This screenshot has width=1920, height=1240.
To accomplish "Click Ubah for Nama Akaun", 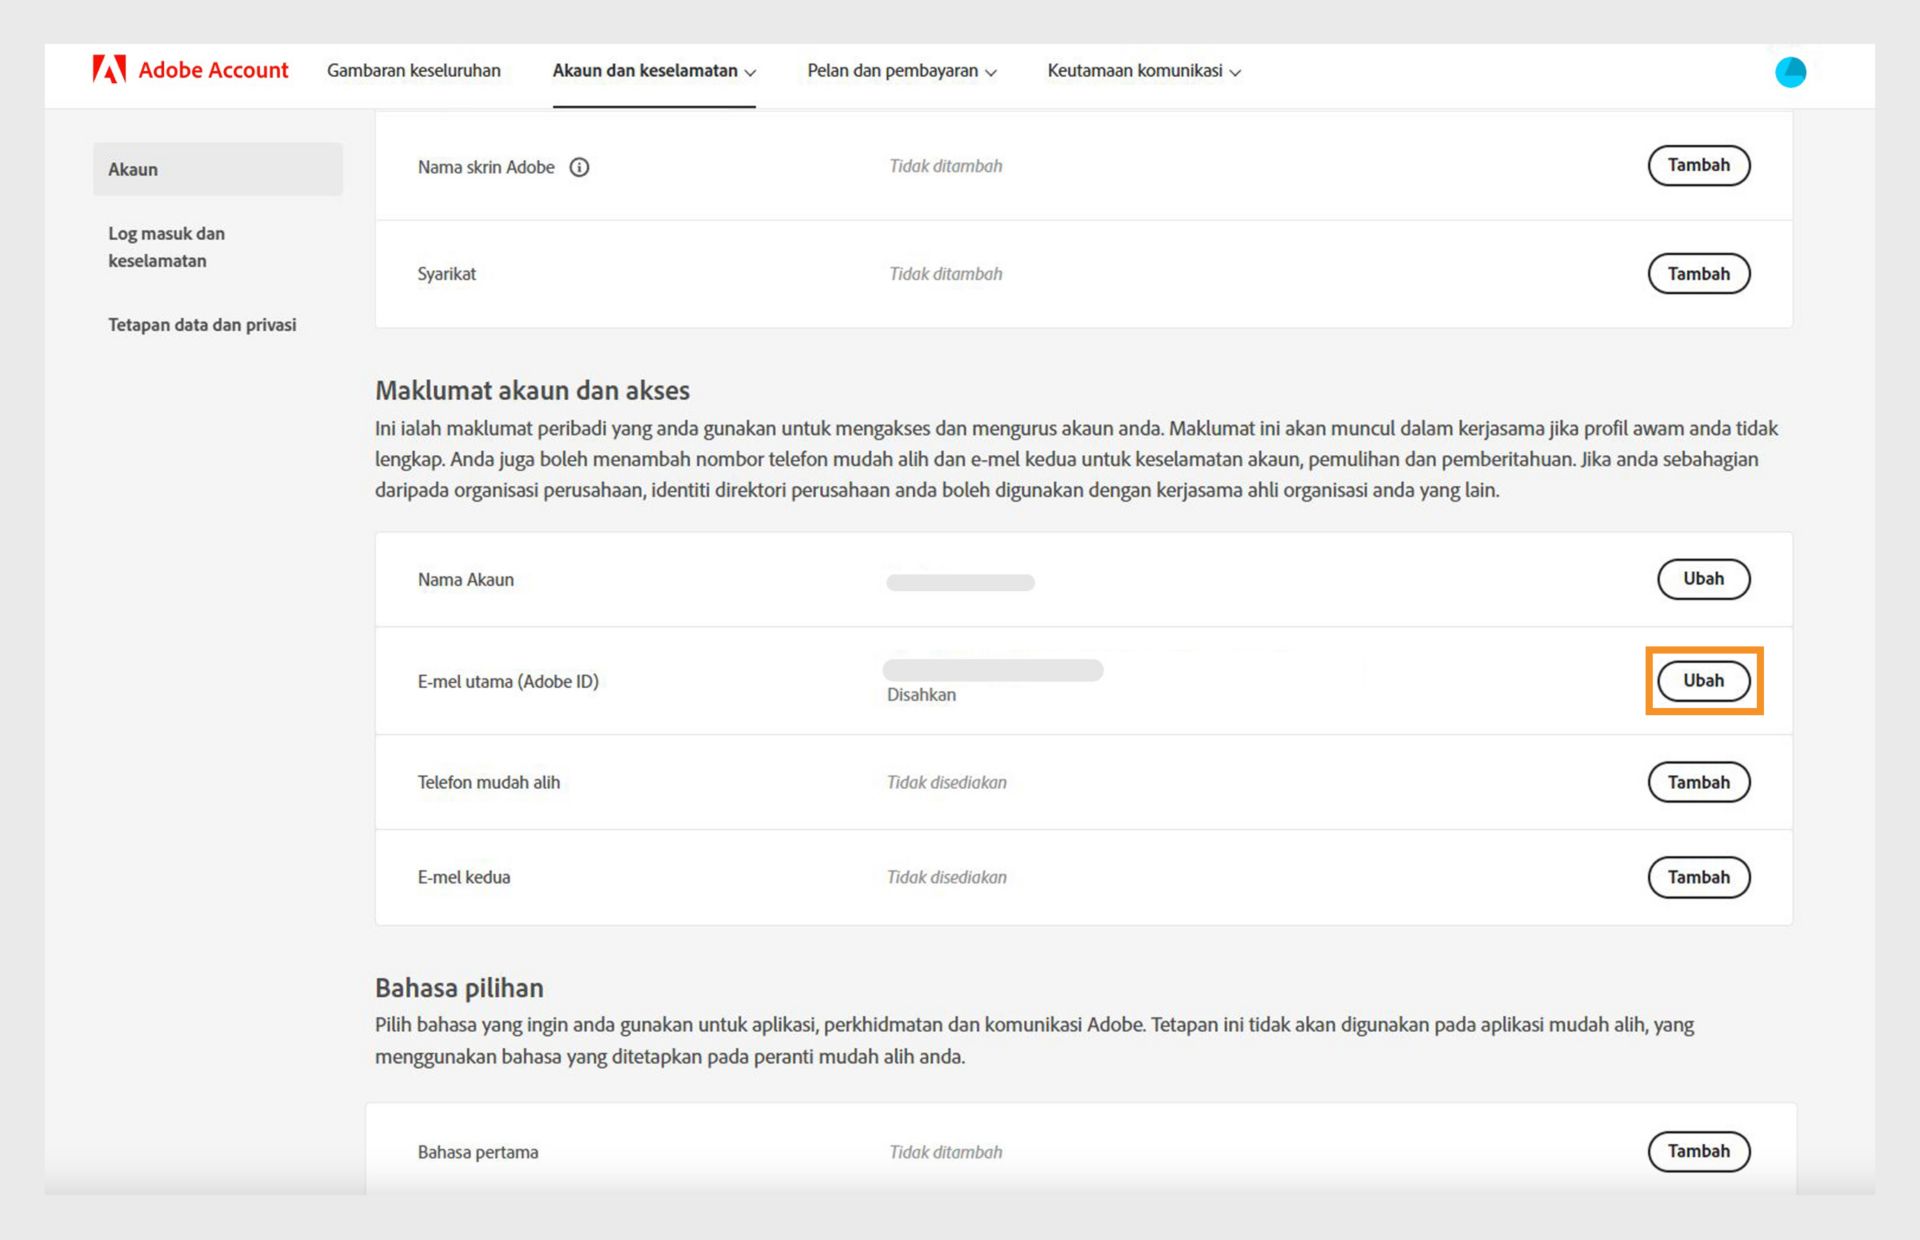I will click(x=1702, y=579).
